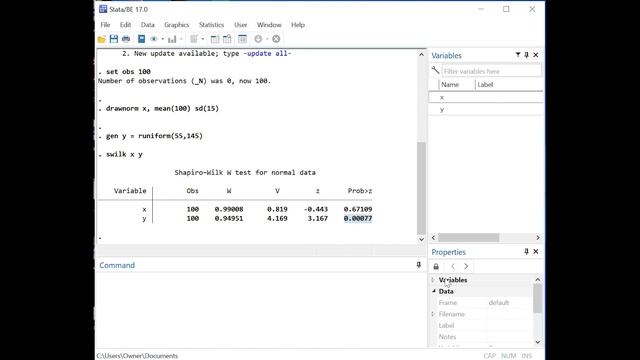
Task: Pin the Variables panel
Action: coord(527,55)
